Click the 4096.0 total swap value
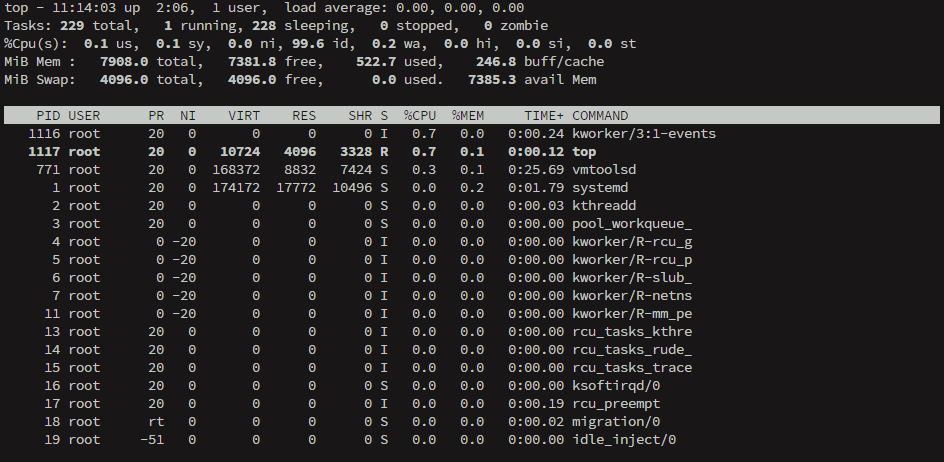The width and height of the screenshot is (944, 462). pos(124,80)
